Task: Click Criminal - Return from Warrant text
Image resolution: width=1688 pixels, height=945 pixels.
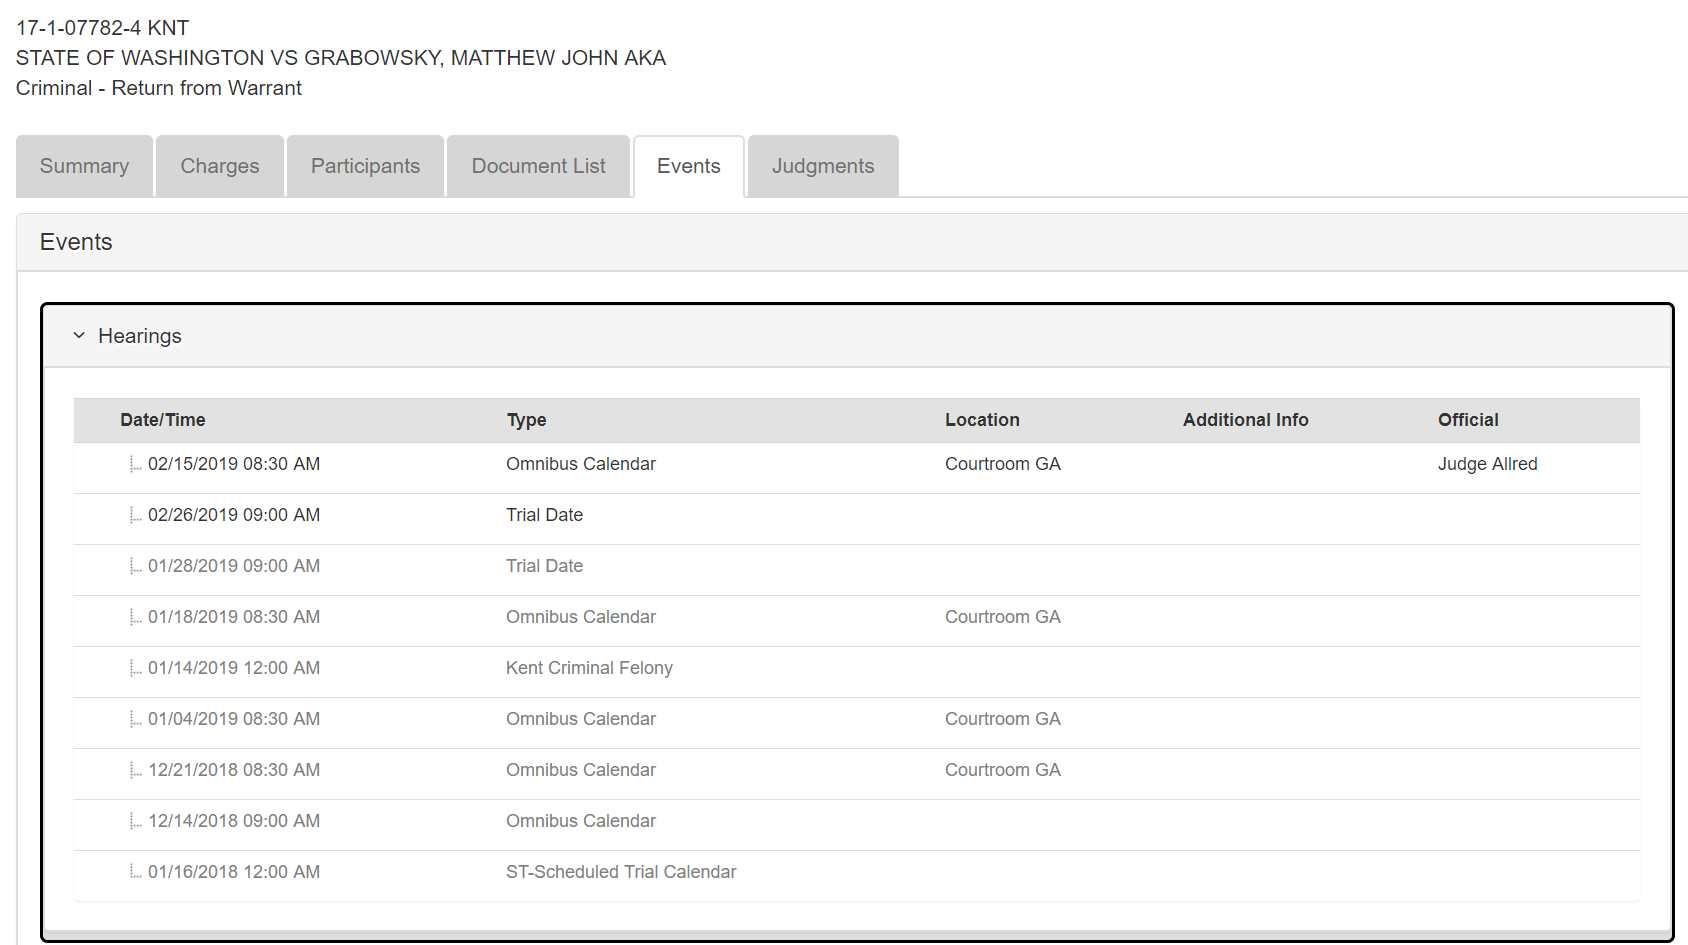Action: click(159, 88)
